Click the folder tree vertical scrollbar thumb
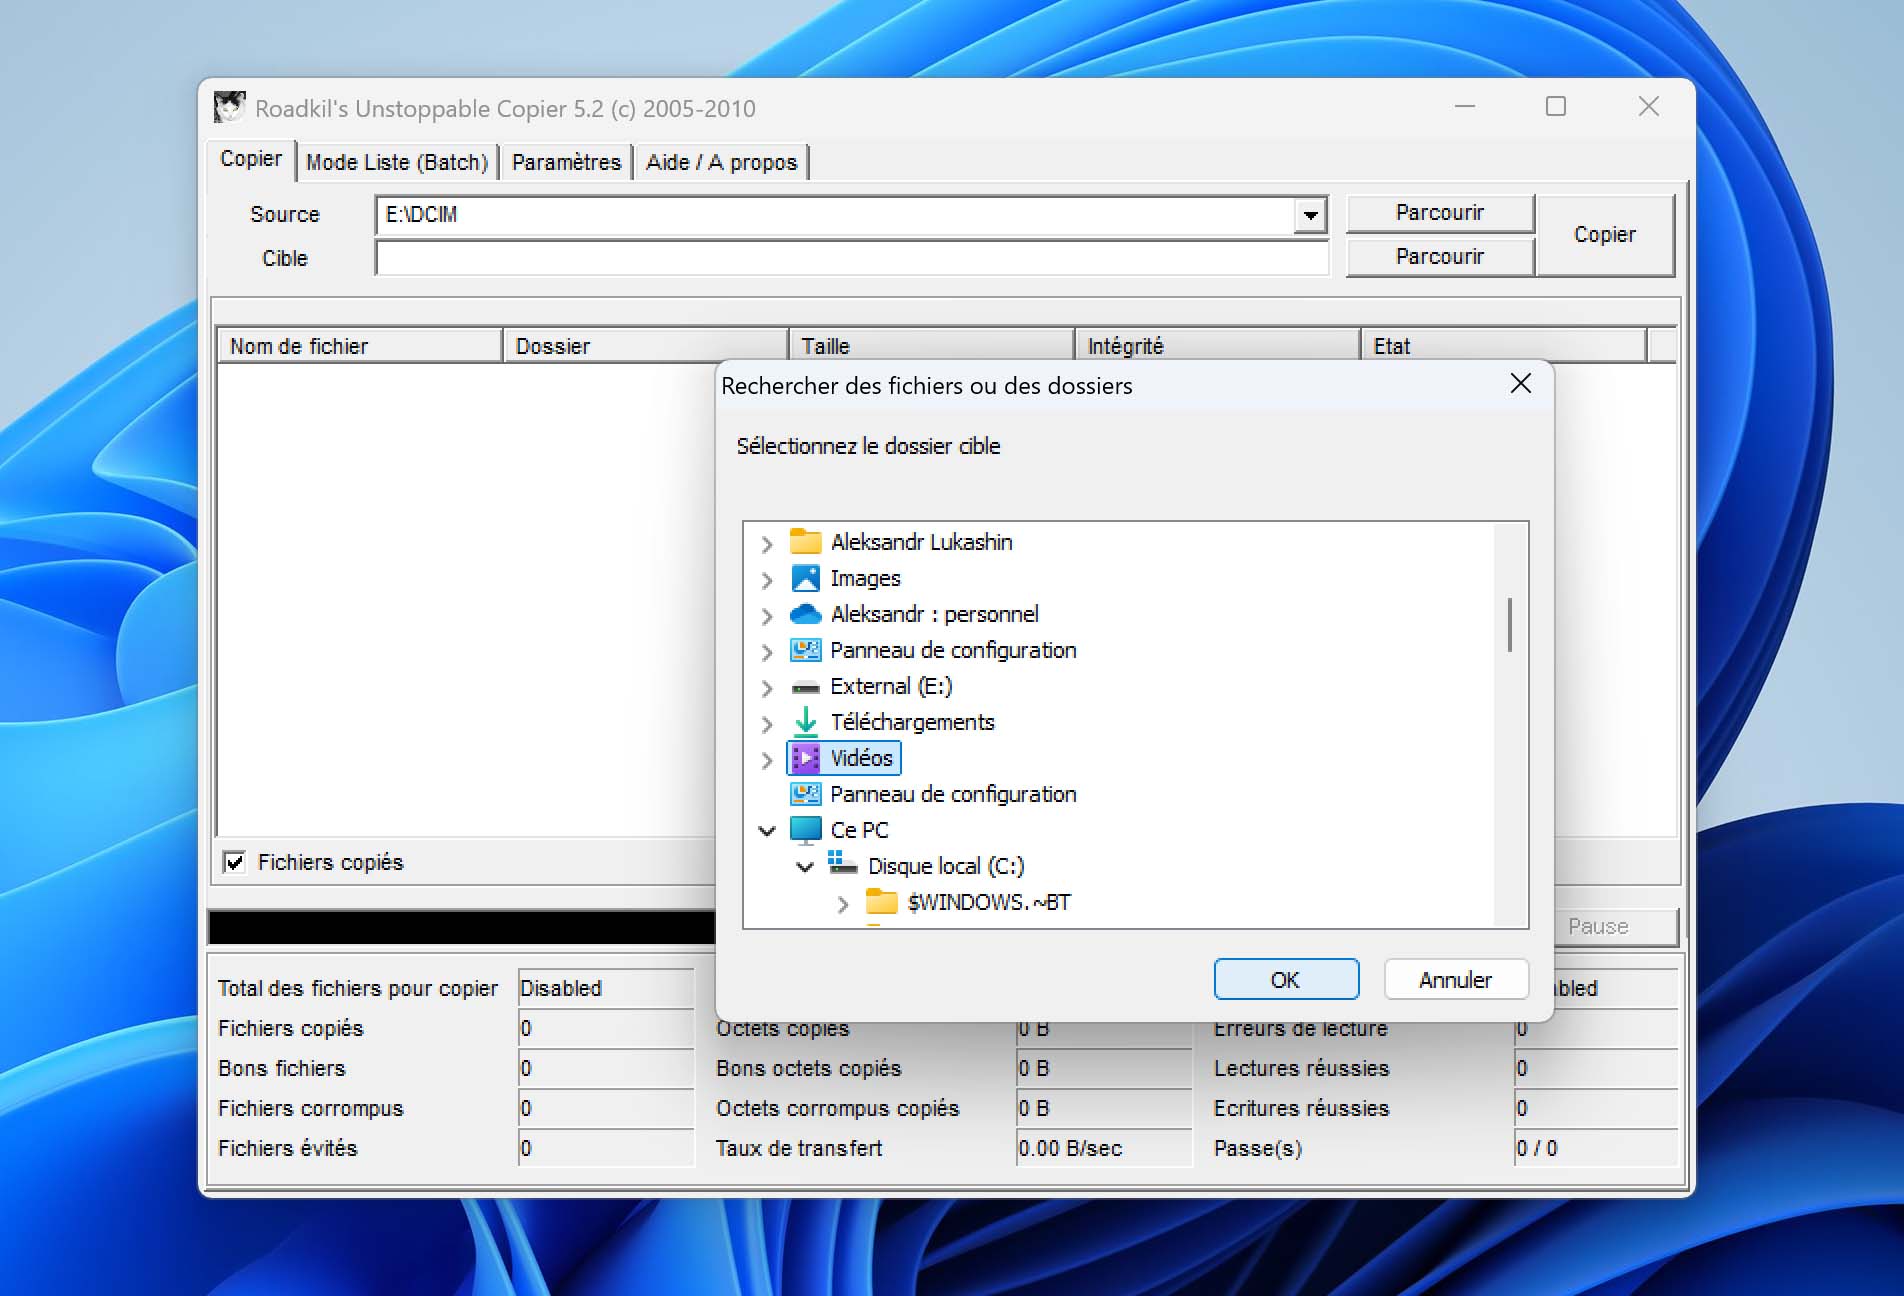Image resolution: width=1904 pixels, height=1296 pixels. (1510, 625)
